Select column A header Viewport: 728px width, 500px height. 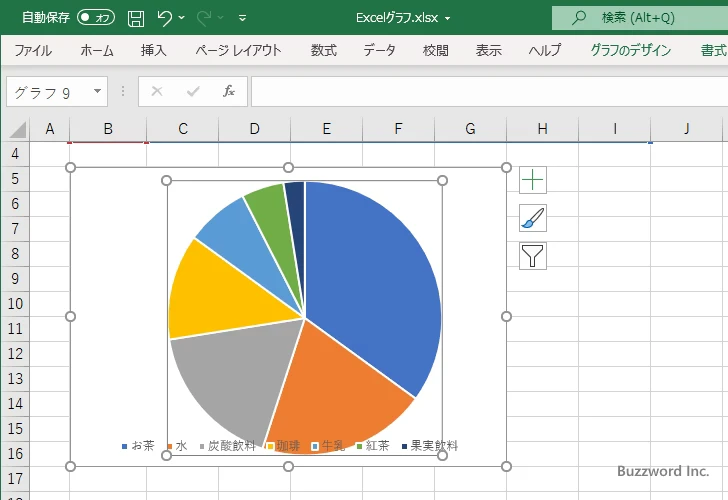[x=50, y=129]
